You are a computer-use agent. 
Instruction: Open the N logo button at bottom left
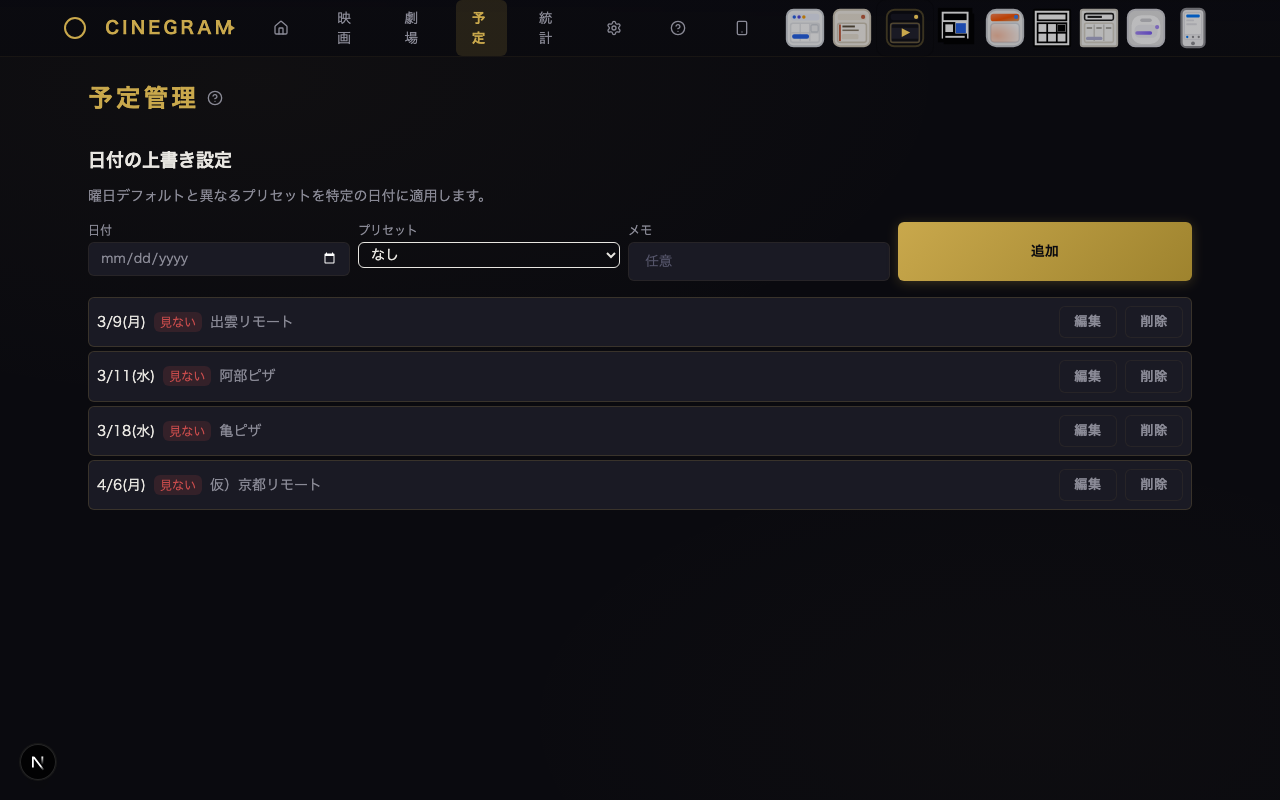click(38, 762)
